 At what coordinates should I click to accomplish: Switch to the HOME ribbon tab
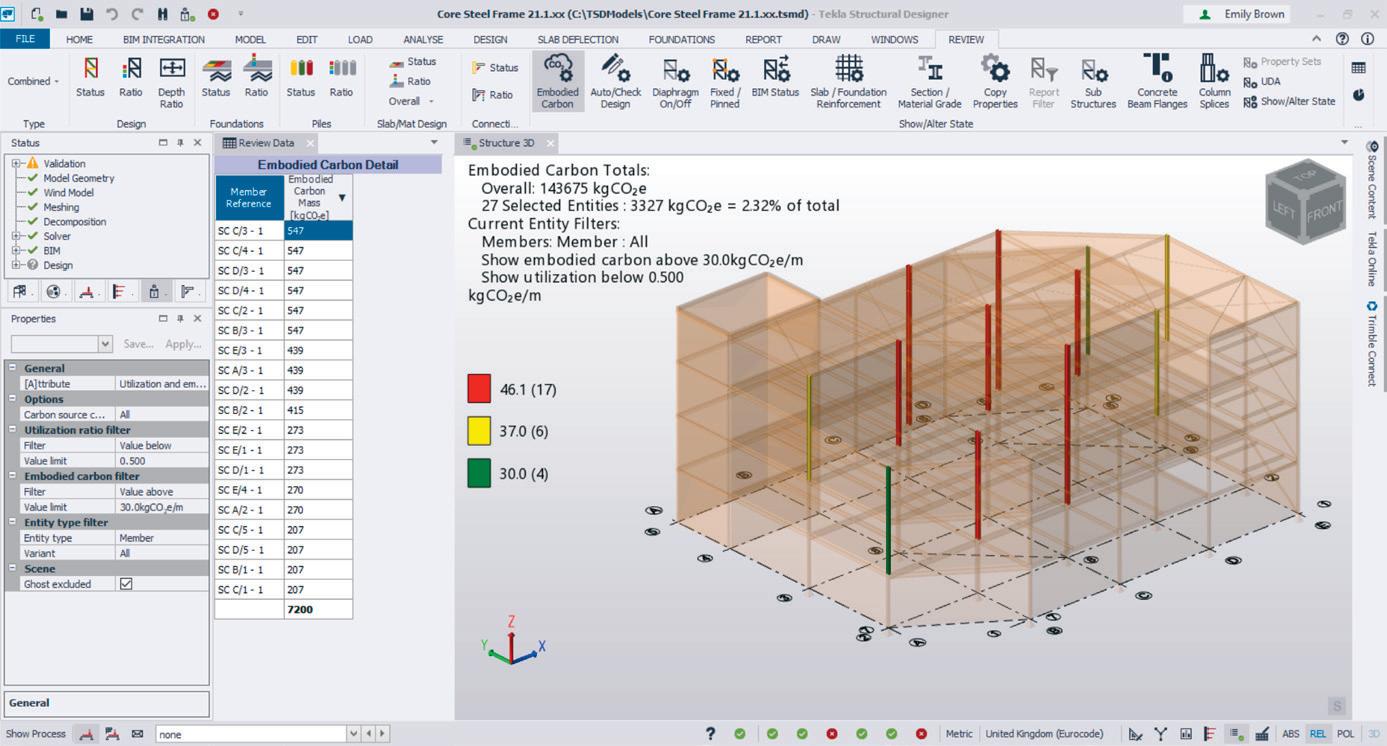pyautogui.click(x=79, y=39)
